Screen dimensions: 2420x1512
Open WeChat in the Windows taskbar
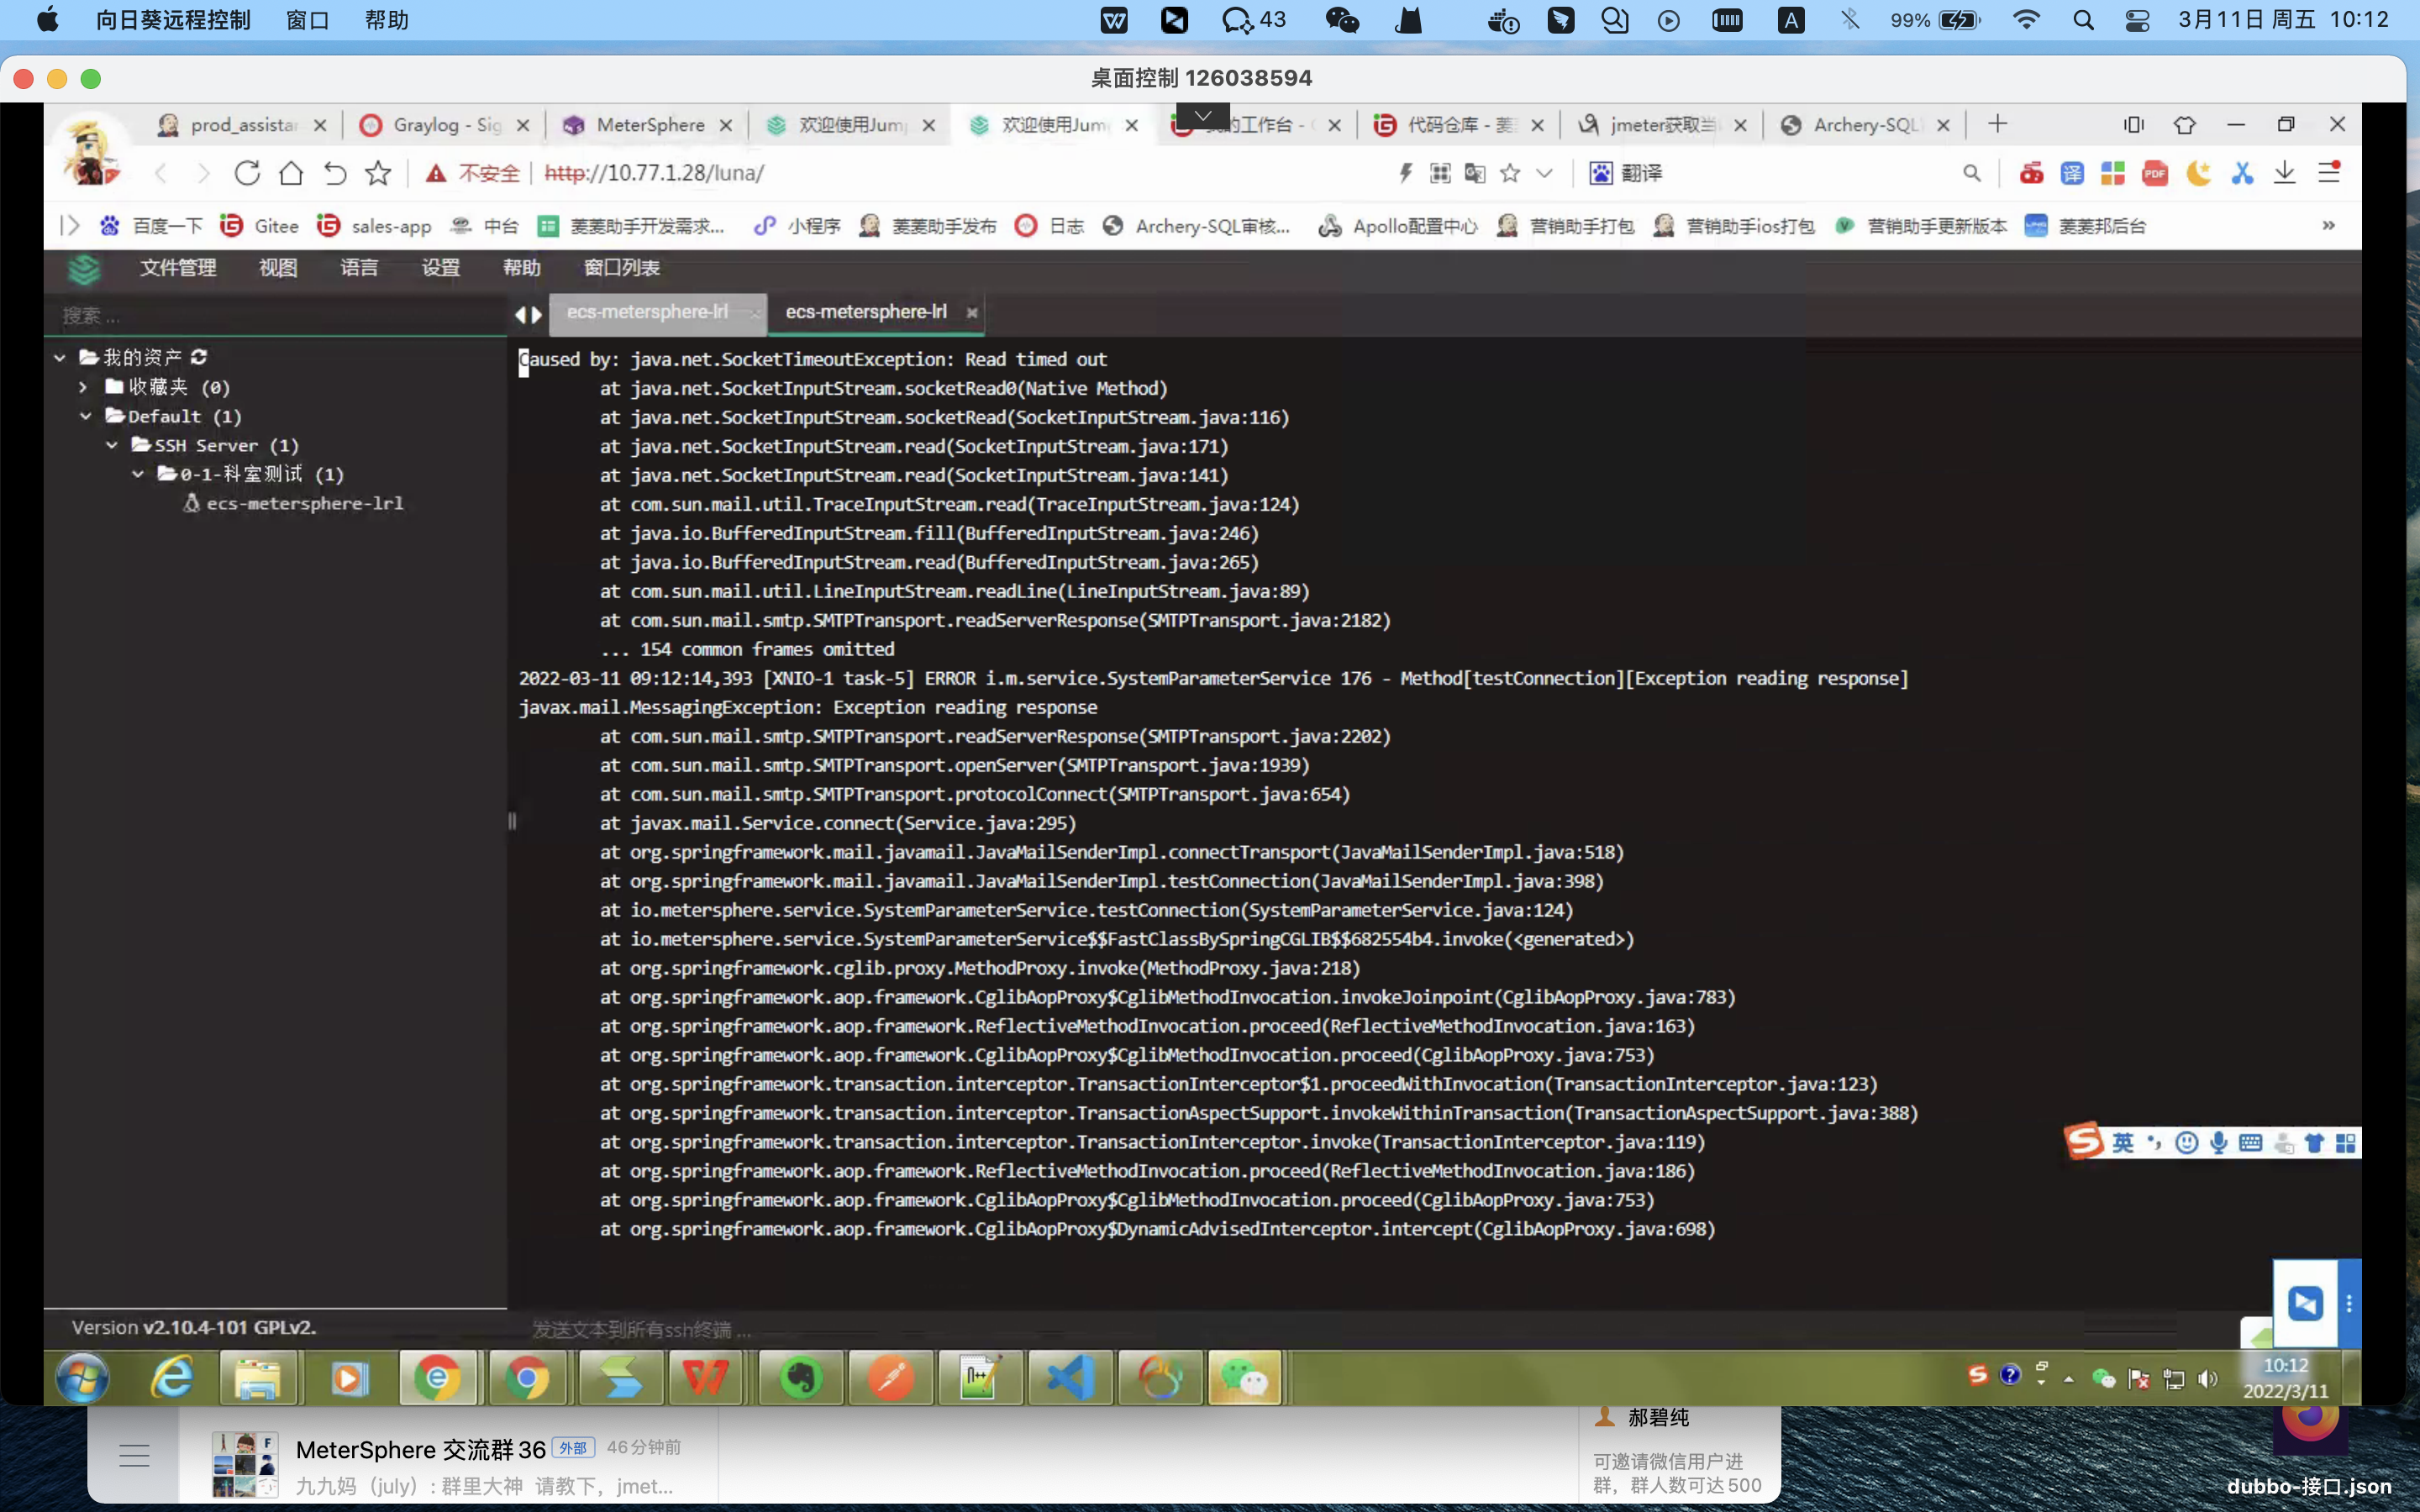1244,1379
